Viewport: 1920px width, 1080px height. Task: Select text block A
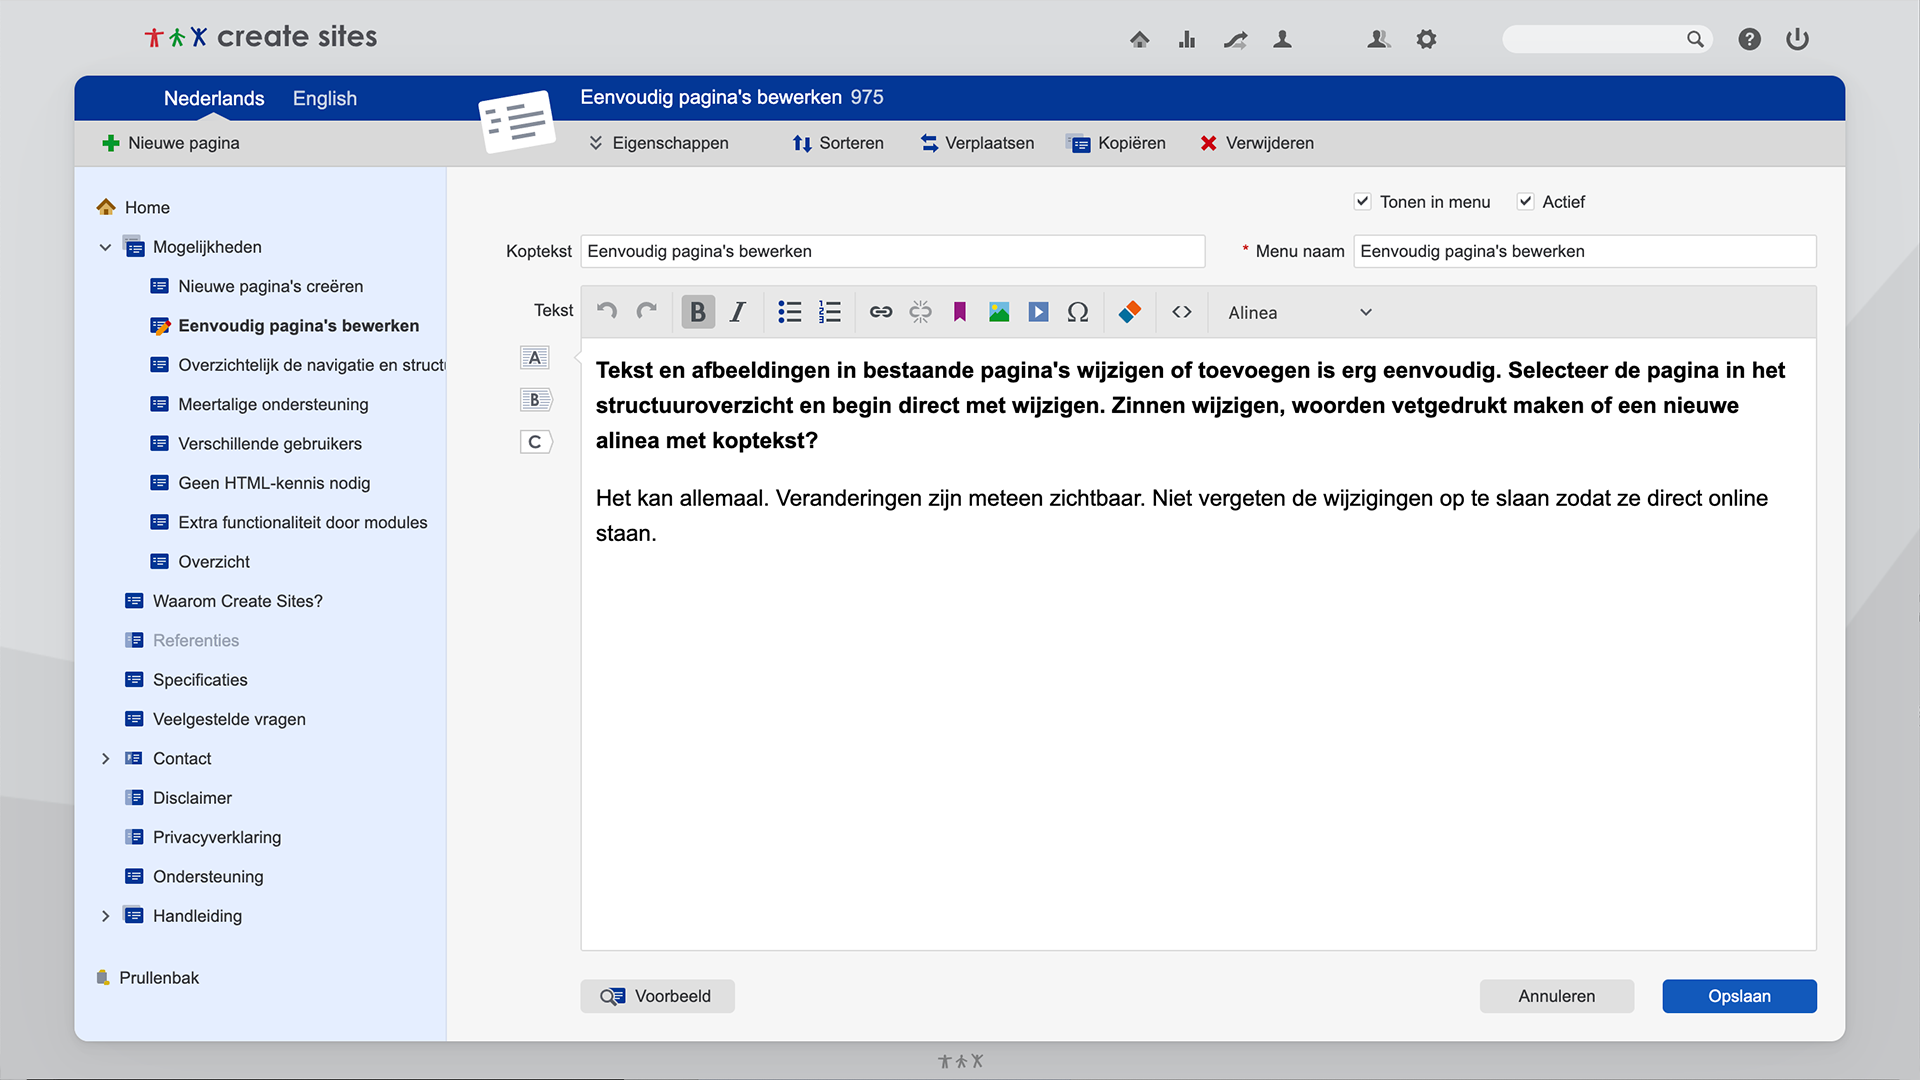[x=535, y=358]
